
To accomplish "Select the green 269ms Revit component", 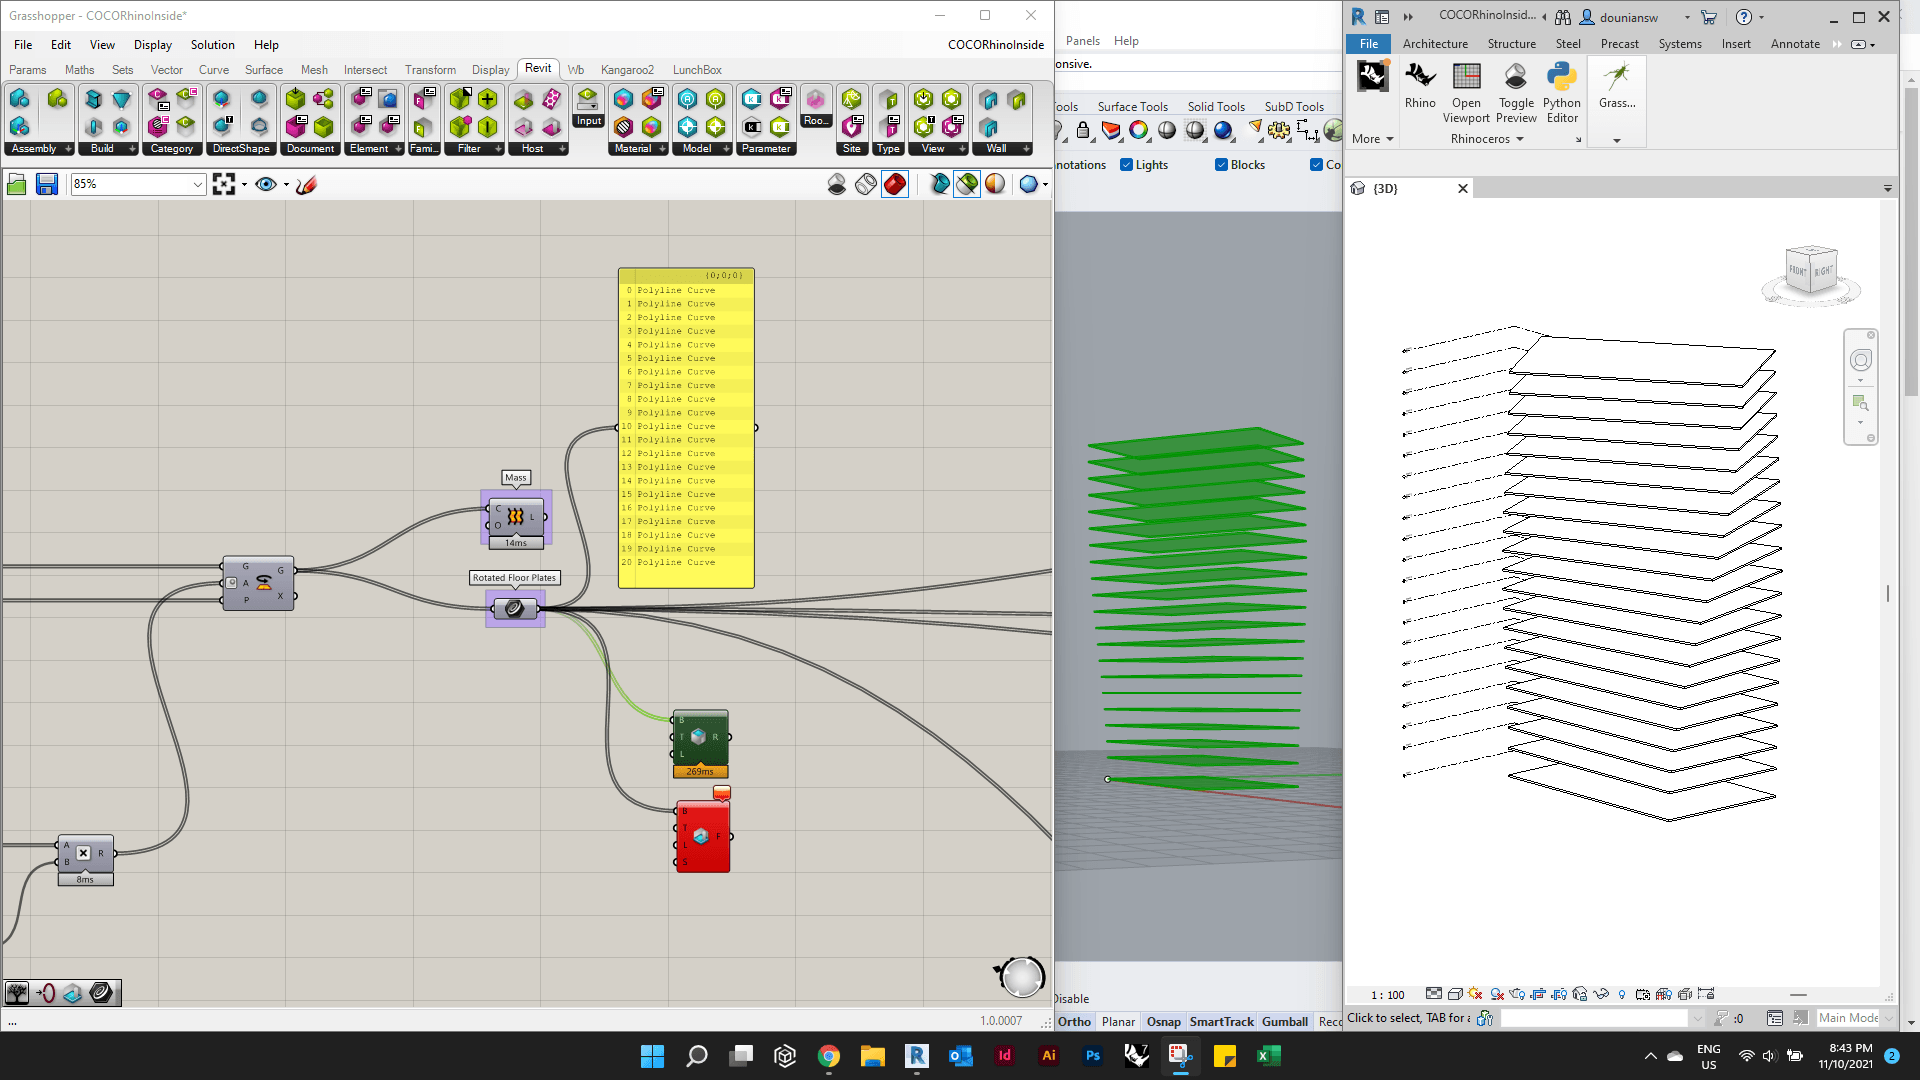I will (700, 738).
